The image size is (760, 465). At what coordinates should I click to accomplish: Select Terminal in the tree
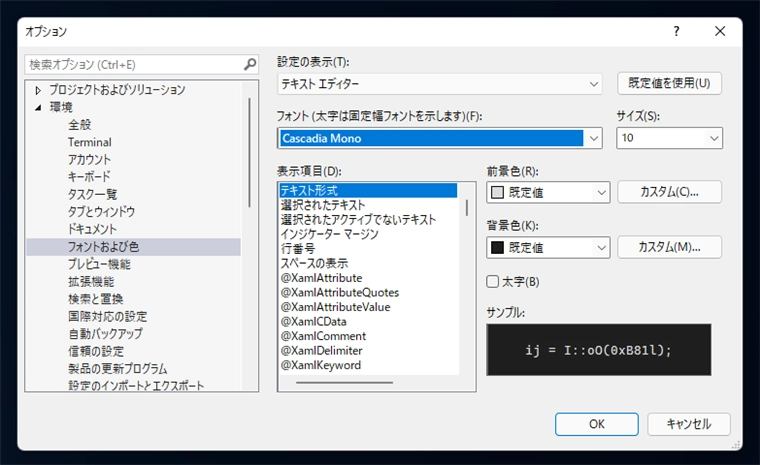pos(90,143)
